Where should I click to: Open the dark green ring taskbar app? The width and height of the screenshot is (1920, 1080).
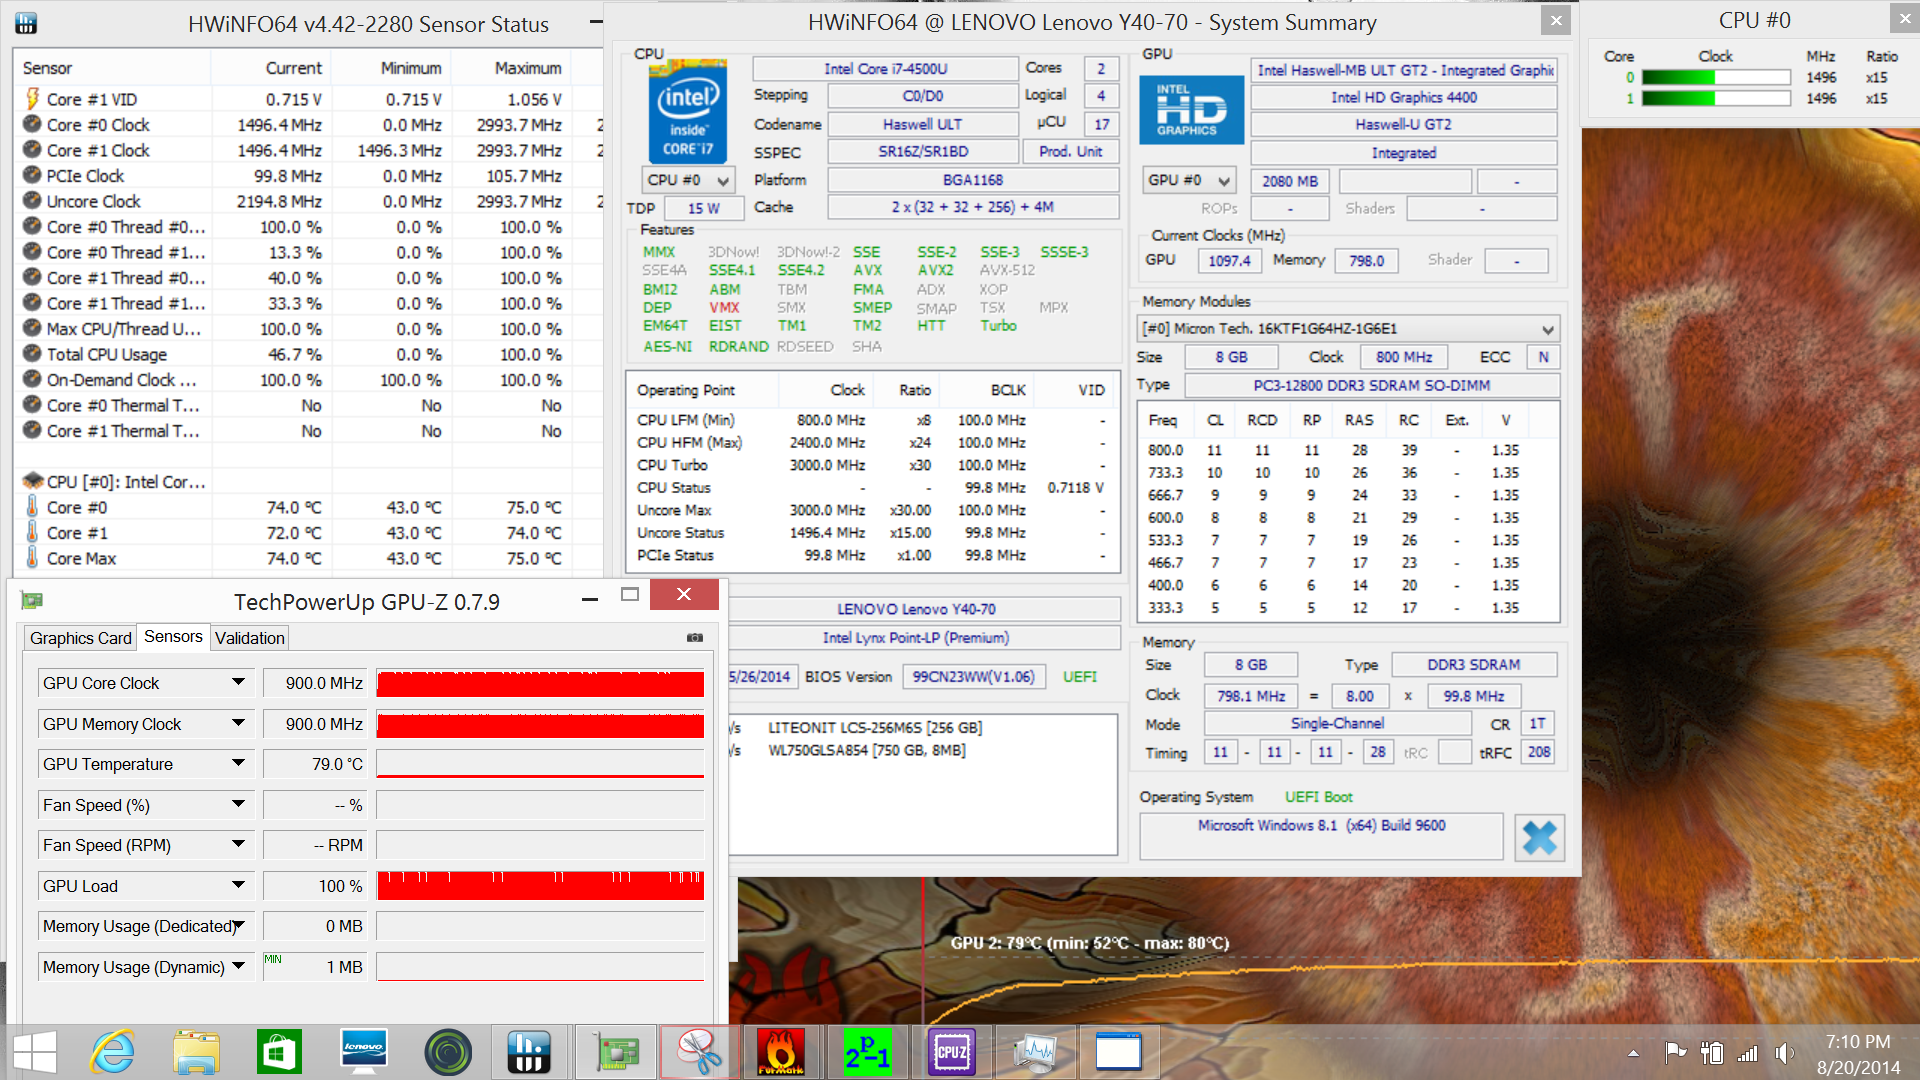pyautogui.click(x=447, y=1052)
